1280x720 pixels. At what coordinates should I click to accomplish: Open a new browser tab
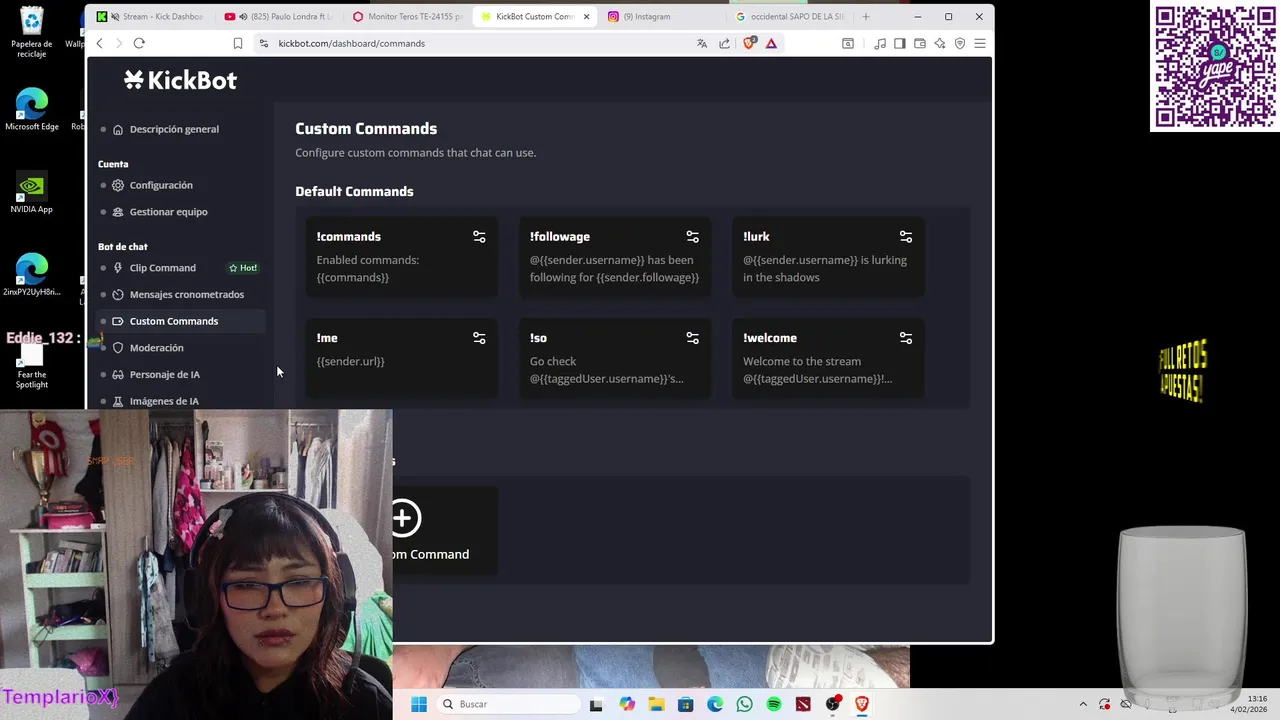click(x=866, y=16)
